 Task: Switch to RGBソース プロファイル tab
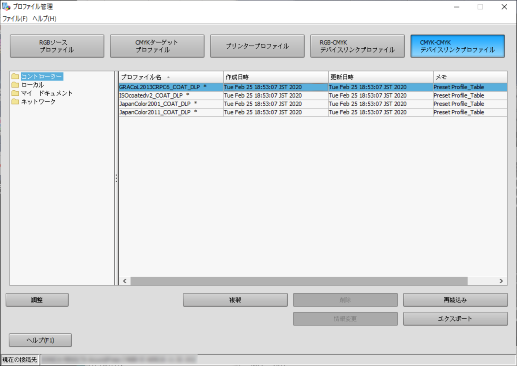coord(57,46)
